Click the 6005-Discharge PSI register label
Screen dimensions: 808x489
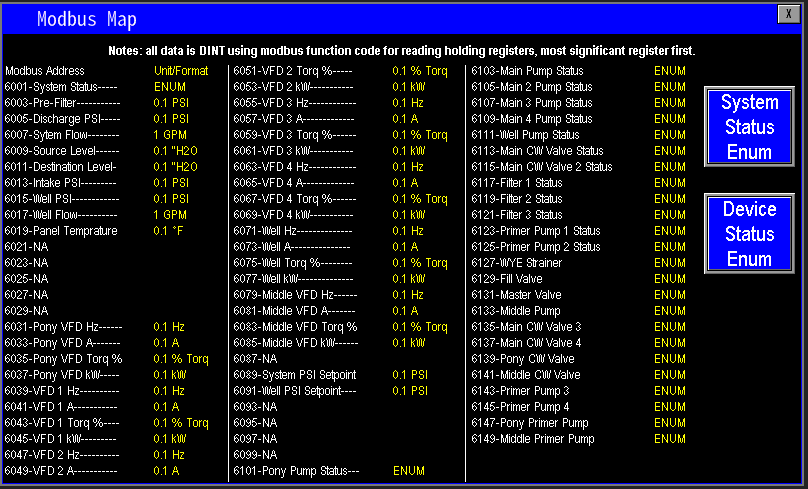[62, 119]
